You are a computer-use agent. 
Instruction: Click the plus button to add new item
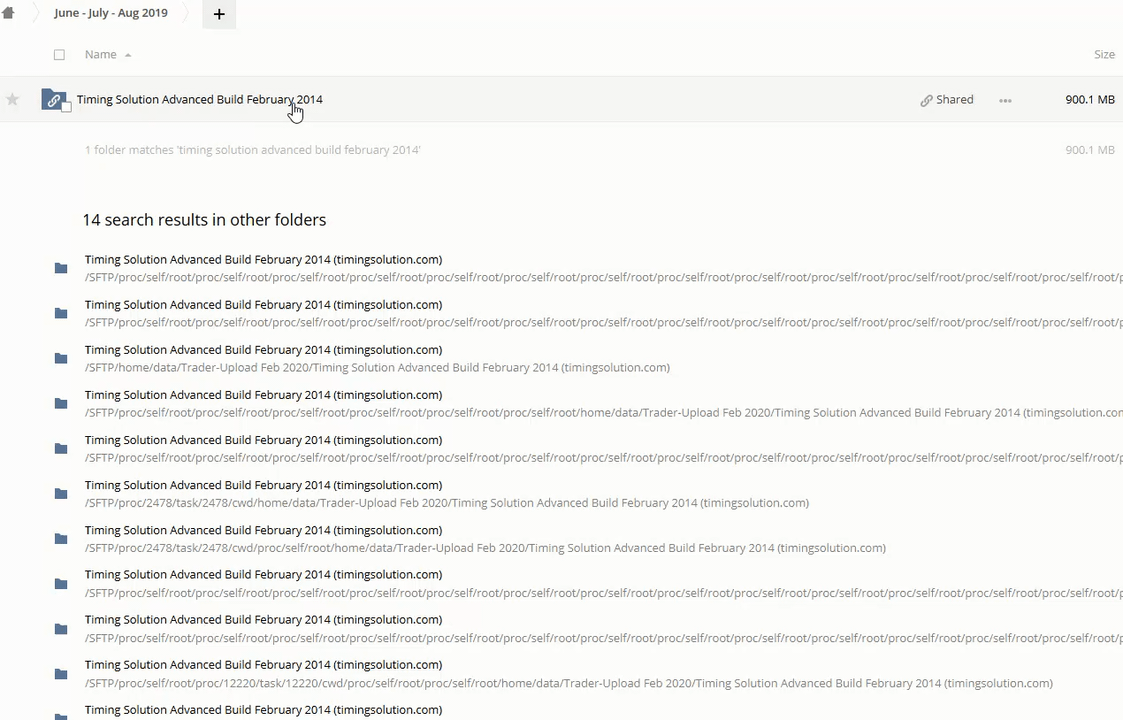click(219, 14)
